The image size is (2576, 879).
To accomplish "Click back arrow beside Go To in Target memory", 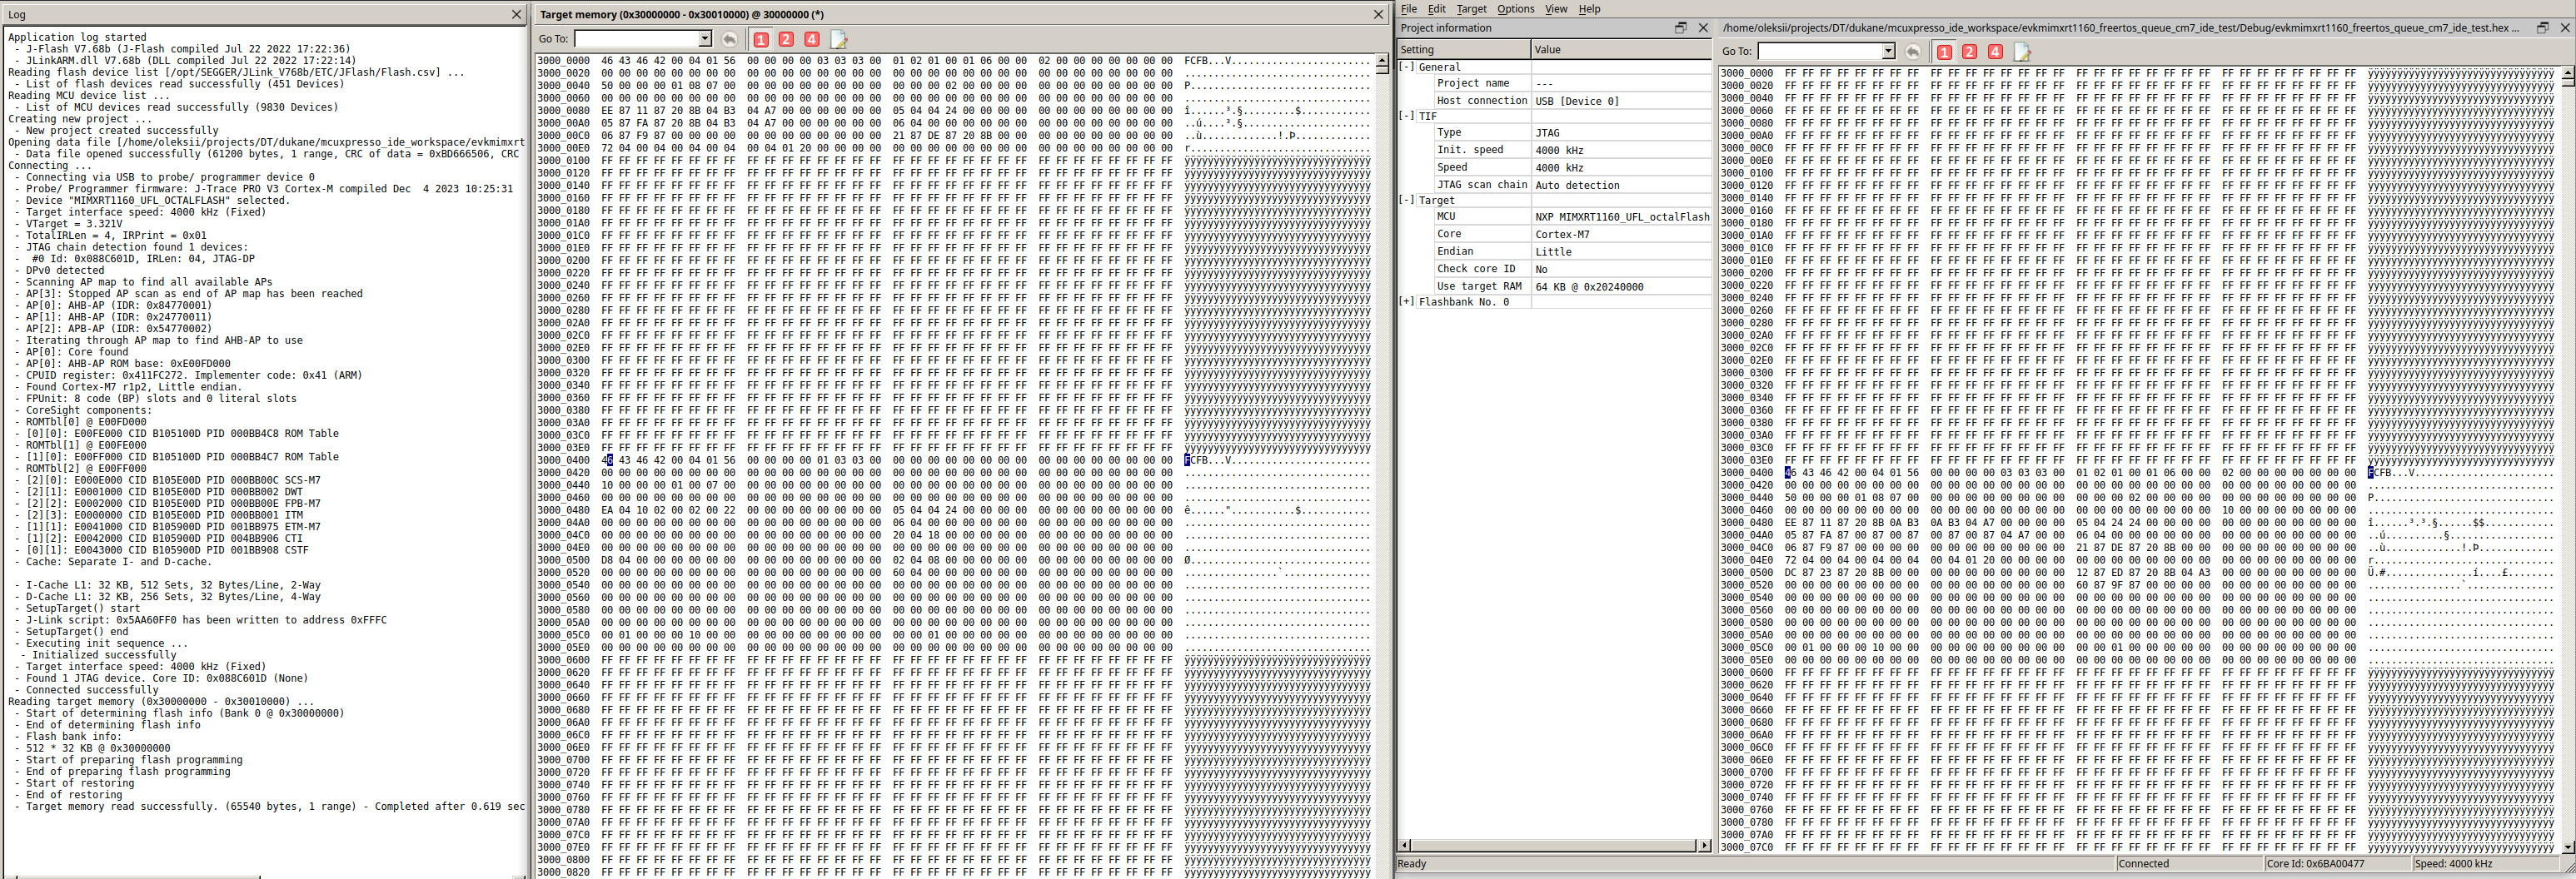I will [730, 38].
